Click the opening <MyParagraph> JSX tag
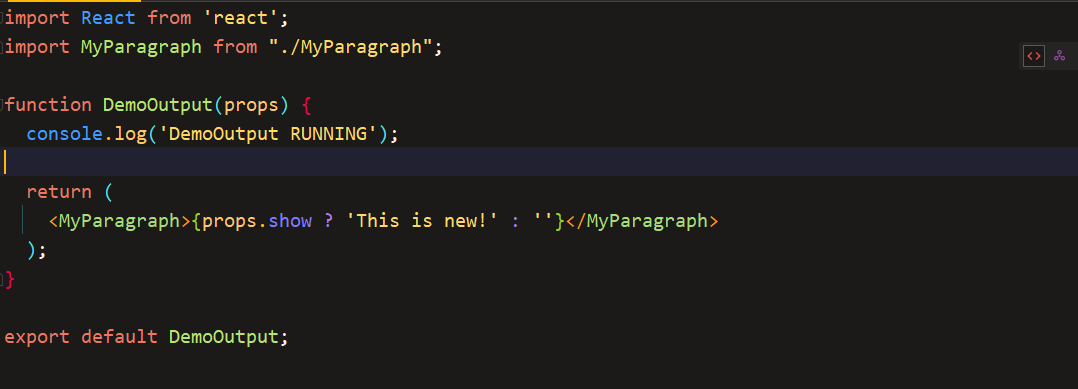Viewport: 1078px width, 389px height. click(120, 221)
